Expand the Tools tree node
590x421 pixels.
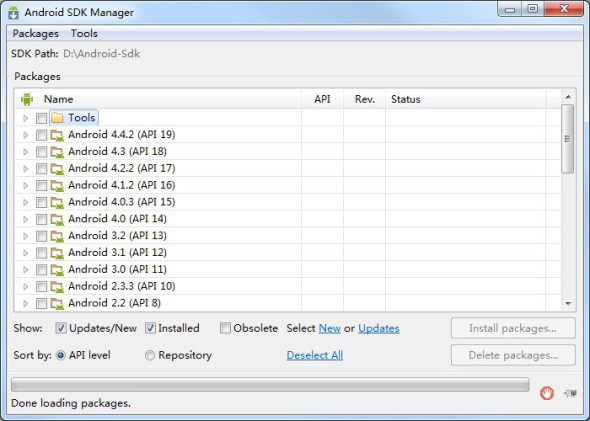(26, 118)
